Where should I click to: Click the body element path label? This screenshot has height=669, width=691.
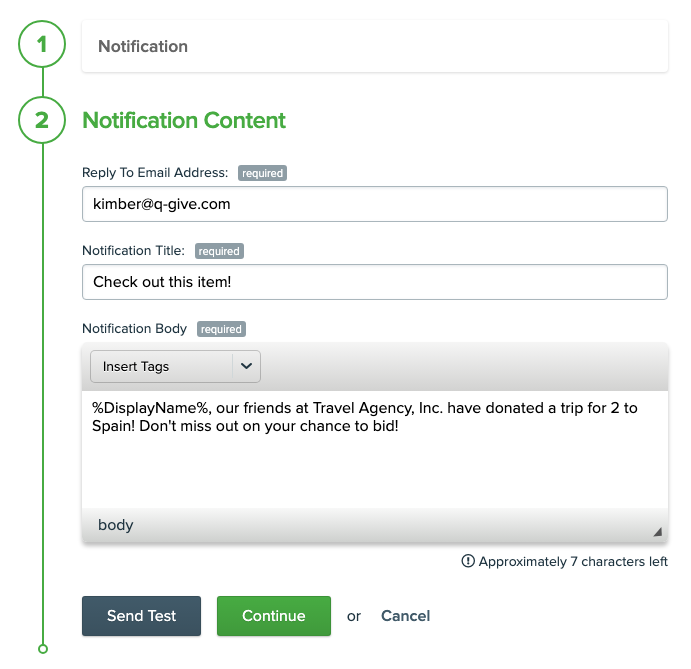point(116,525)
